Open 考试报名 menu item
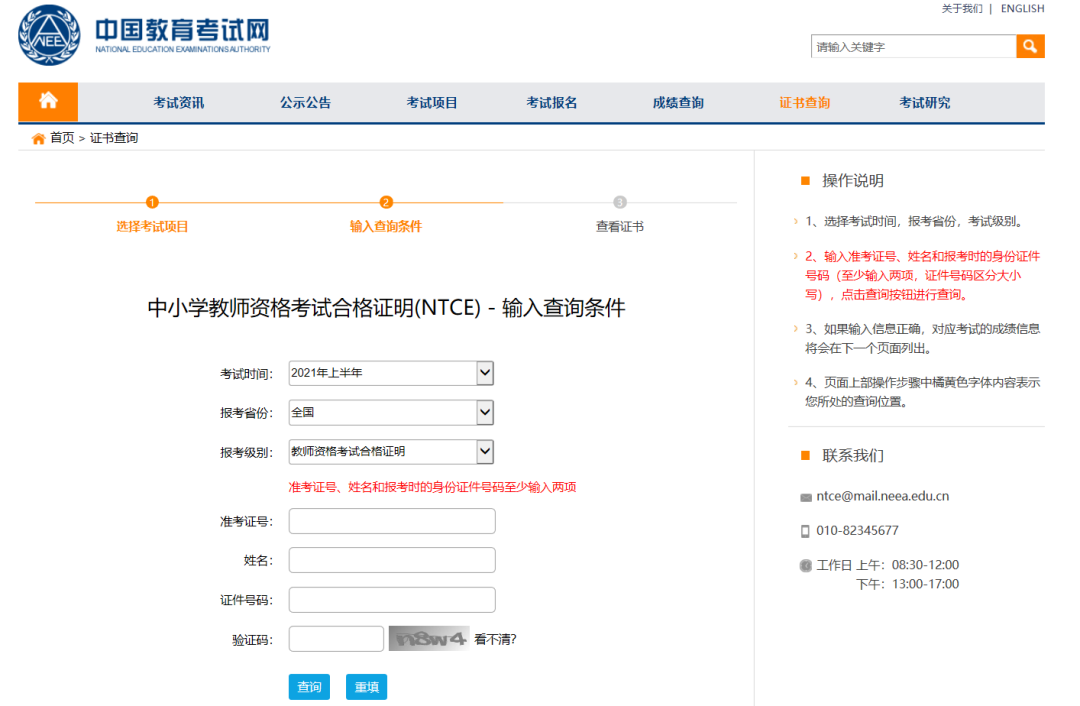 (552, 103)
